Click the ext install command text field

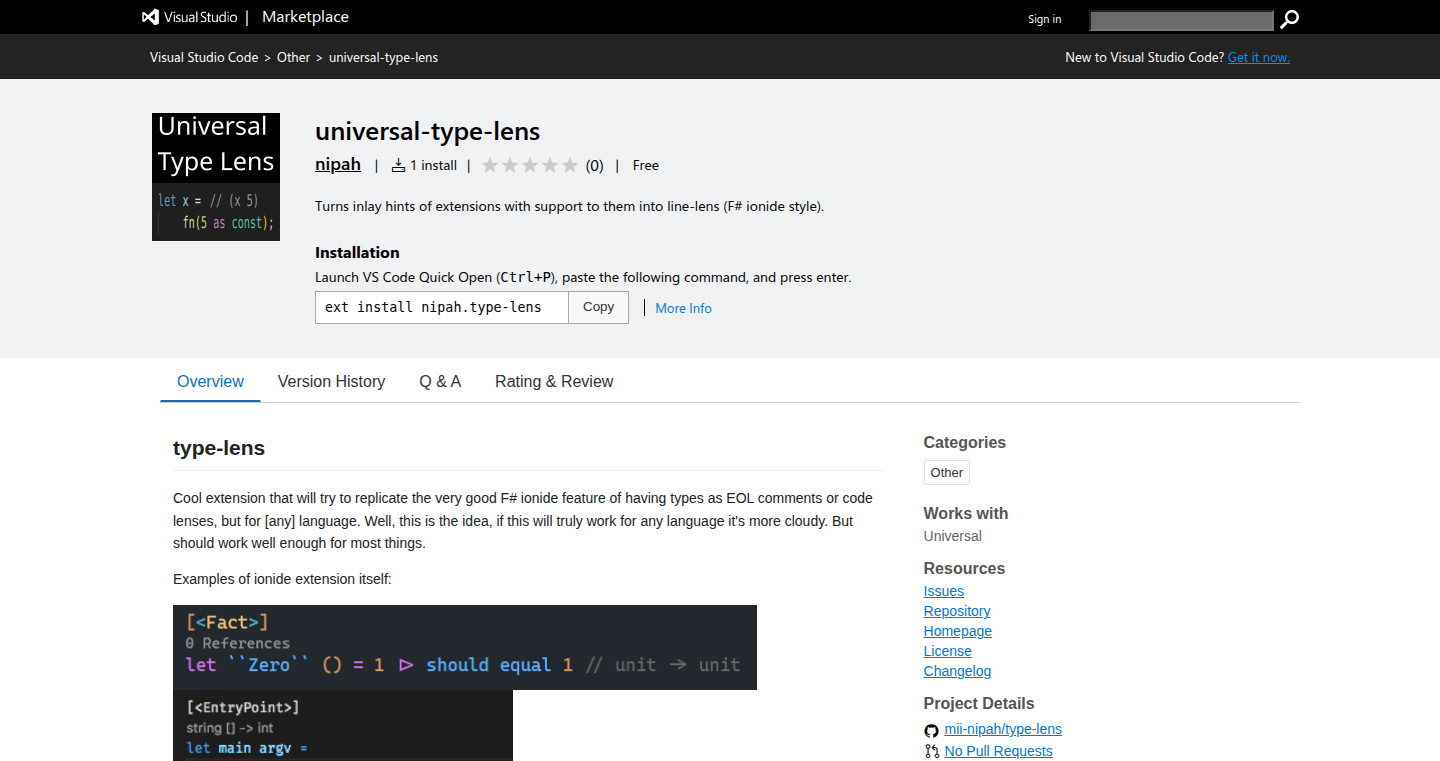(x=442, y=307)
